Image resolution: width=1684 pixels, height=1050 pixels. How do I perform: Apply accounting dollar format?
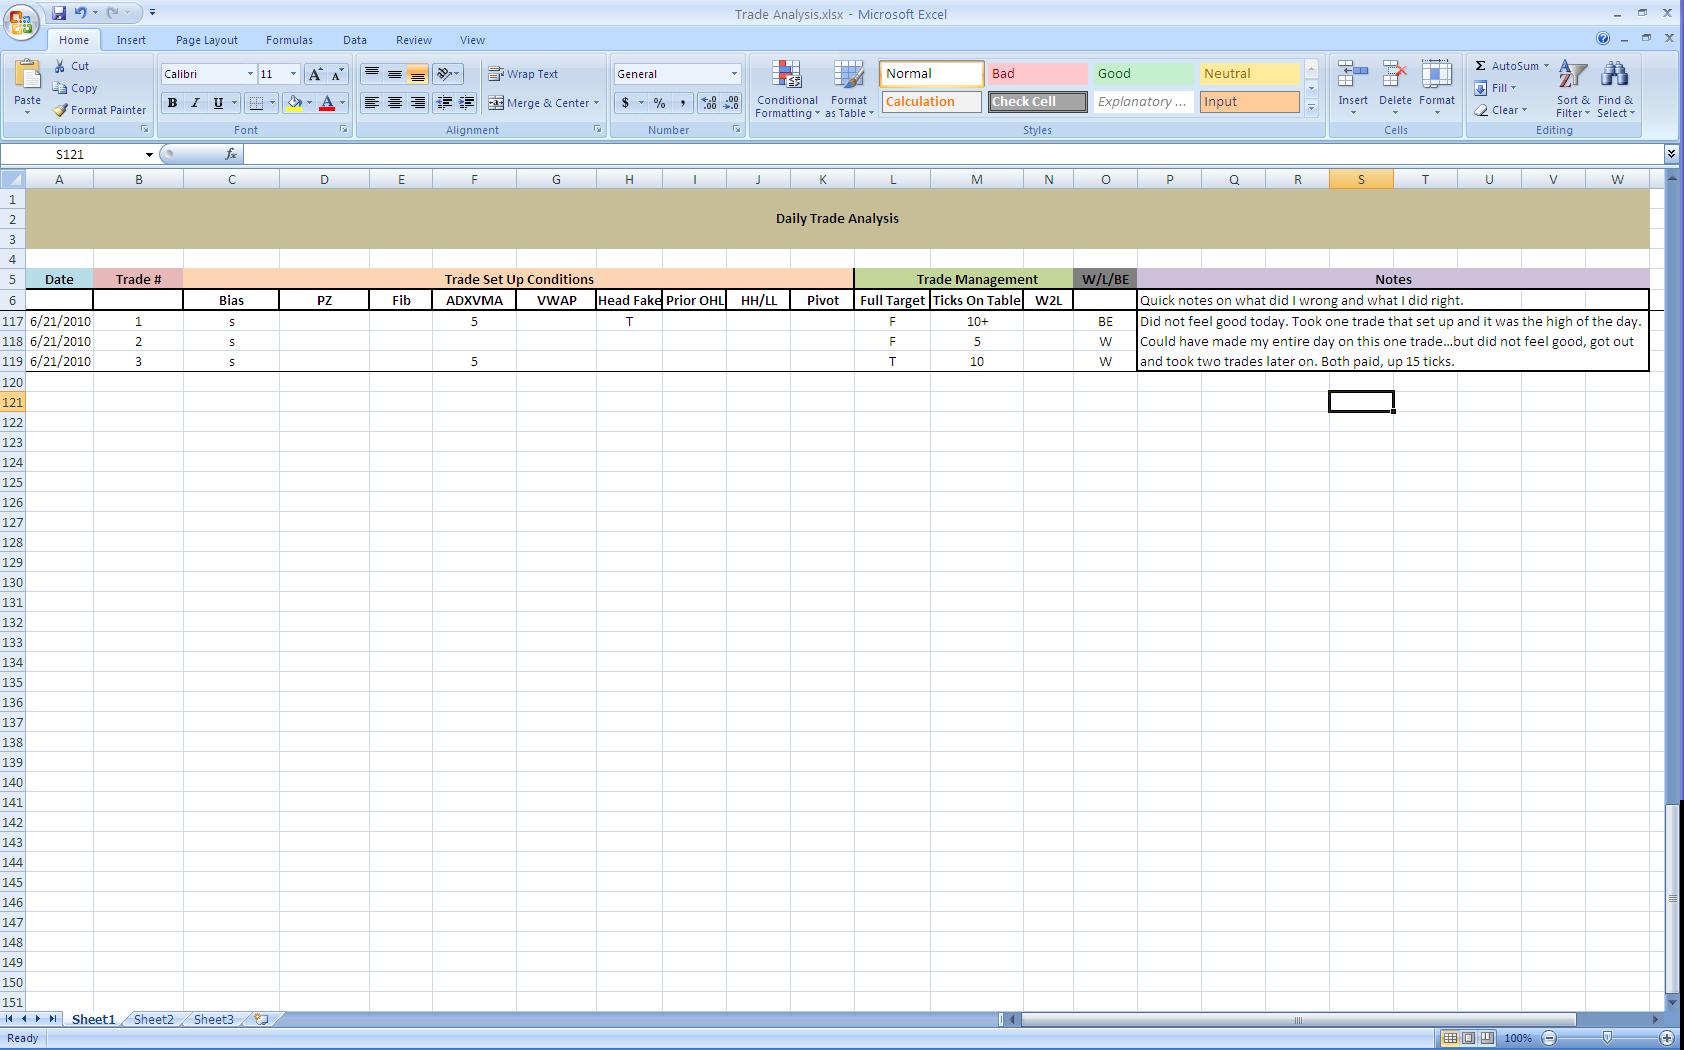(625, 103)
